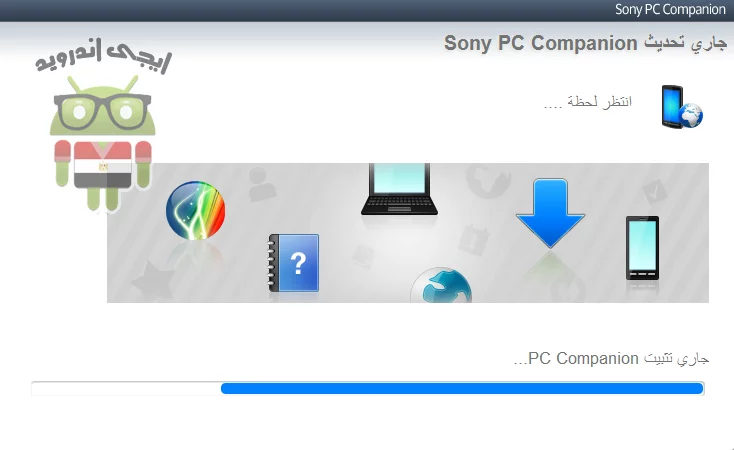The height and width of the screenshot is (450, 734).
Task: Click the Sony PC Companion update heading
Action: (x=585, y=43)
